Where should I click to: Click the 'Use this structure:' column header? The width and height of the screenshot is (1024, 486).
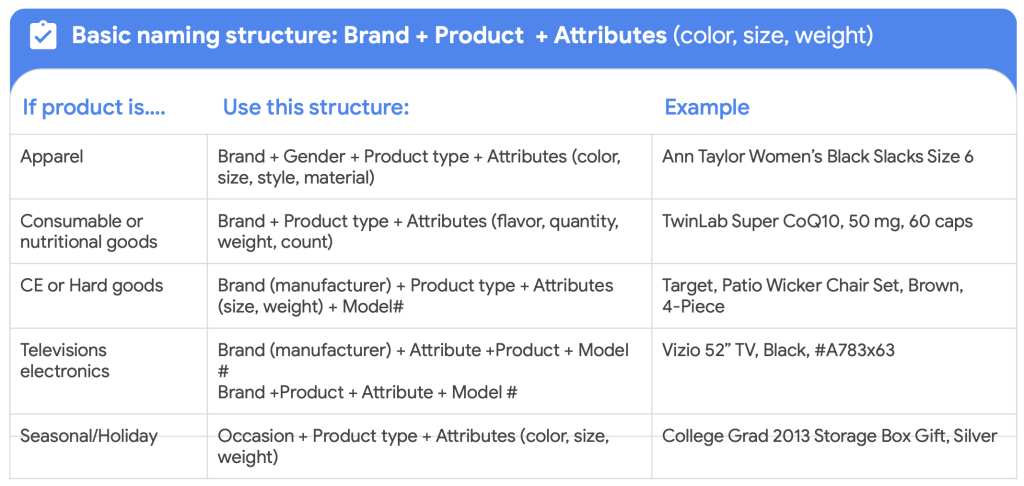click(x=315, y=107)
